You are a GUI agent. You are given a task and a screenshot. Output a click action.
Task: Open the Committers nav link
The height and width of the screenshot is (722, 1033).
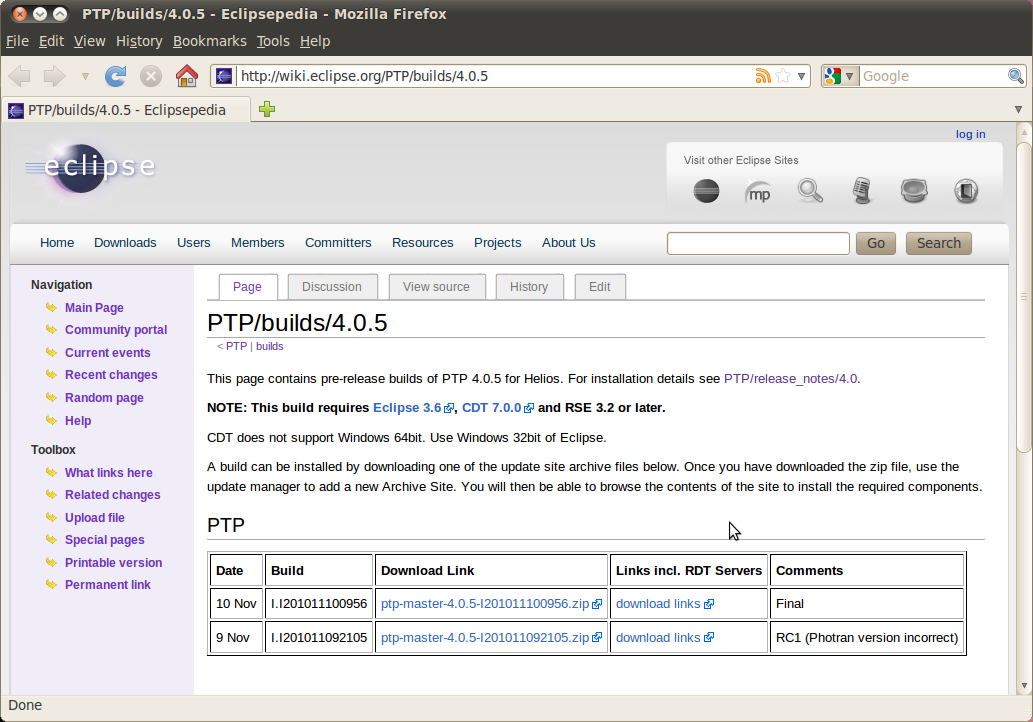[x=338, y=242]
